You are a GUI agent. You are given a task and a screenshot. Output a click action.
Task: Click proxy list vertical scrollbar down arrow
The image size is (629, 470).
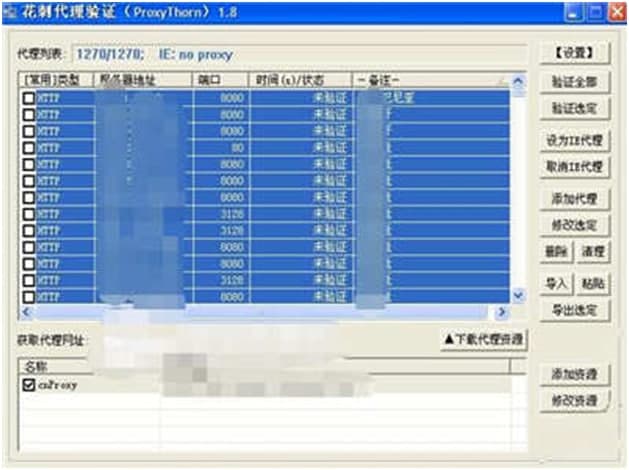pos(518,296)
